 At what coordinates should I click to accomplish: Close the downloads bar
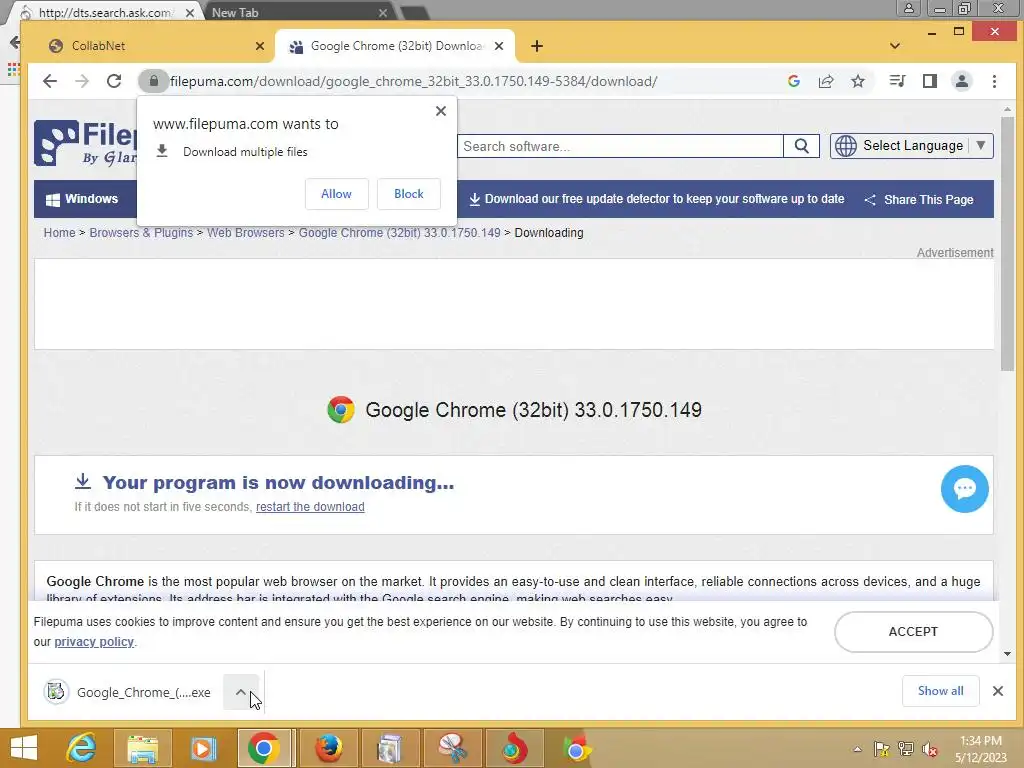(x=998, y=691)
